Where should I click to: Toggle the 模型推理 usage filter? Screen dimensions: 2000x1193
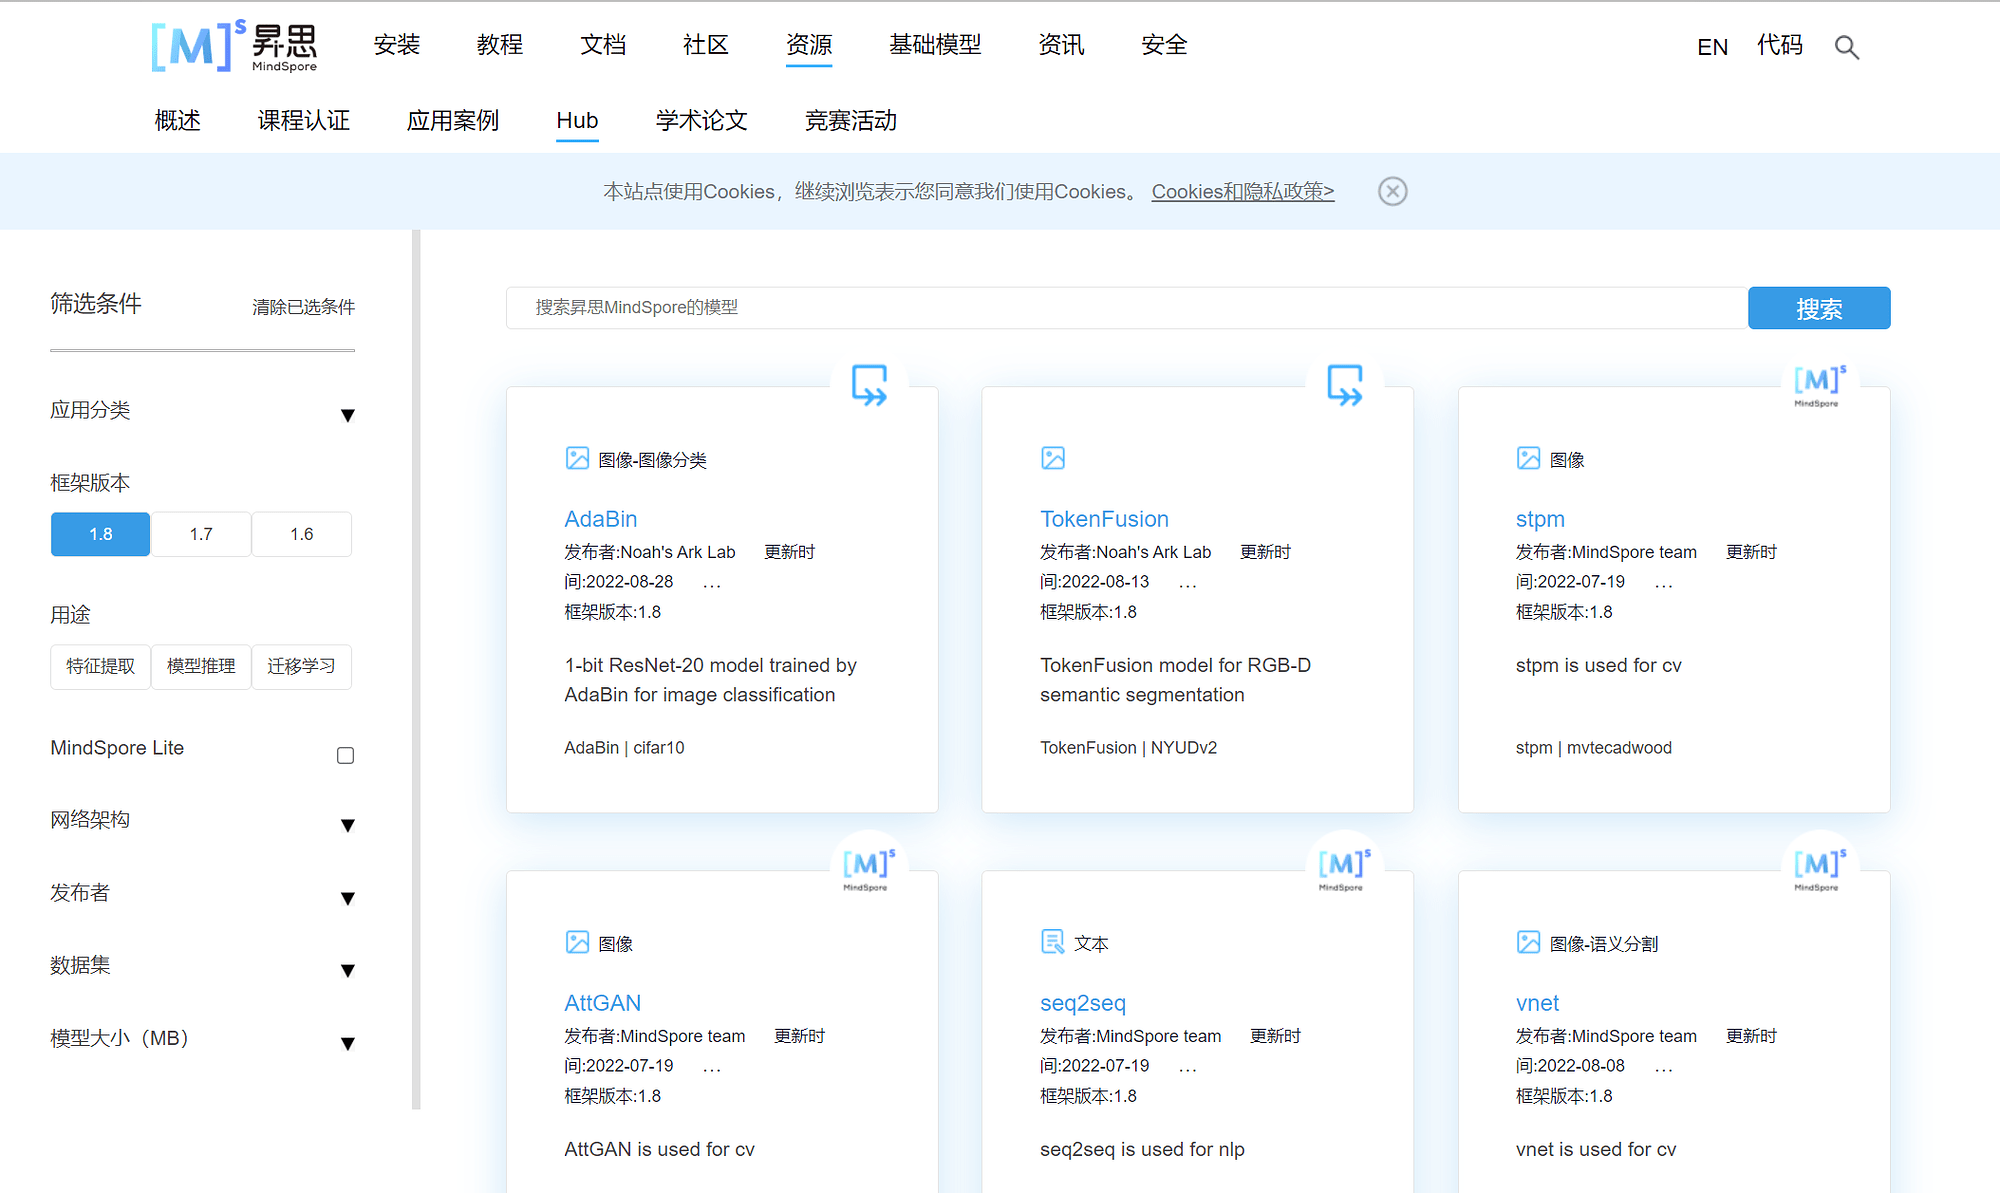(x=201, y=666)
